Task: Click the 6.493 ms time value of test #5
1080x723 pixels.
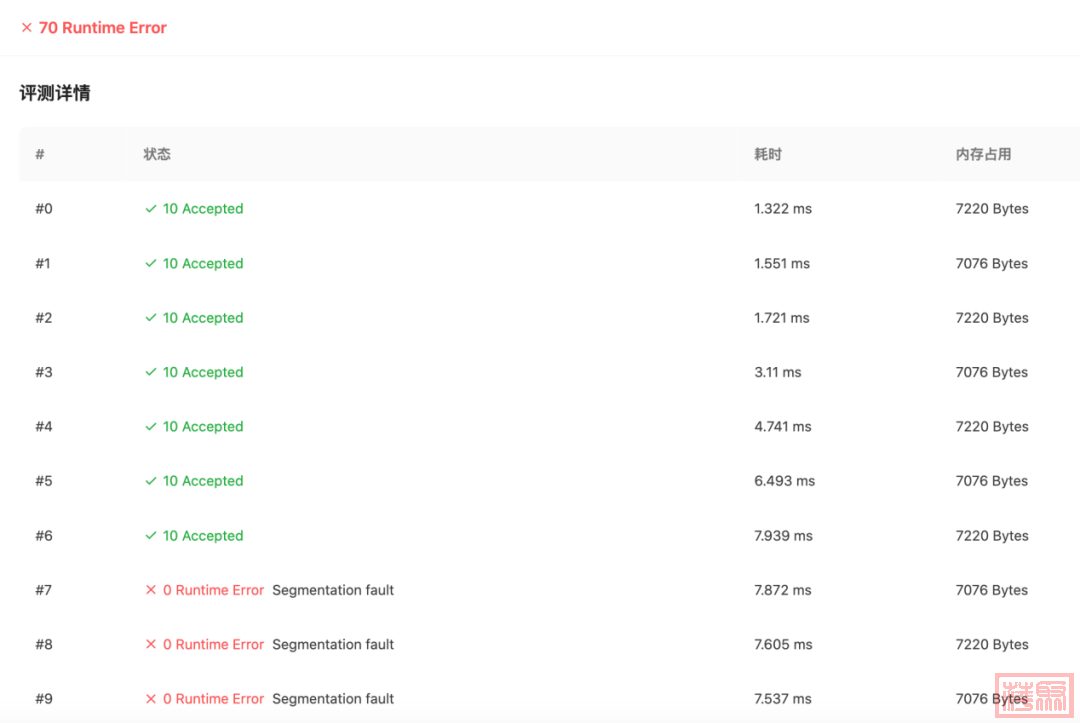Action: [784, 481]
